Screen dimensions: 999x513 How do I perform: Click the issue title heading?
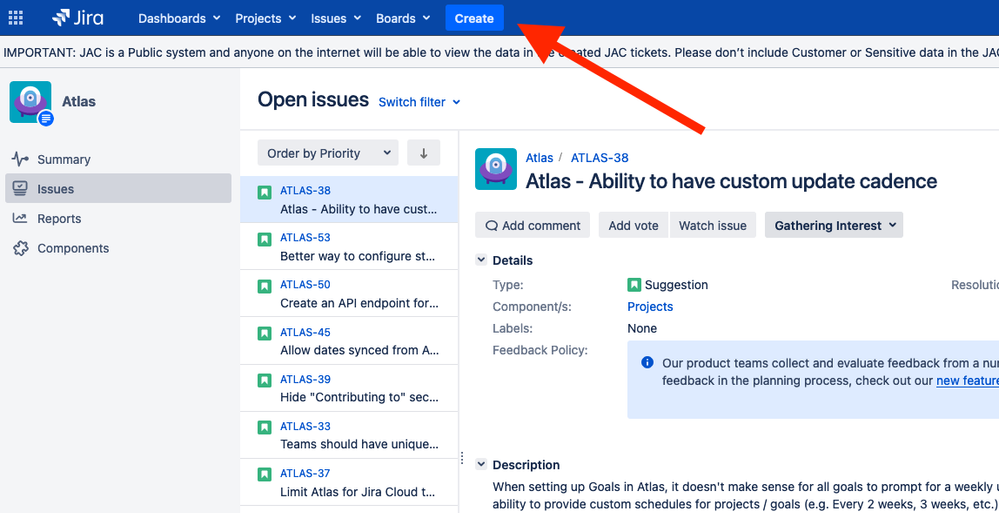[x=731, y=182]
